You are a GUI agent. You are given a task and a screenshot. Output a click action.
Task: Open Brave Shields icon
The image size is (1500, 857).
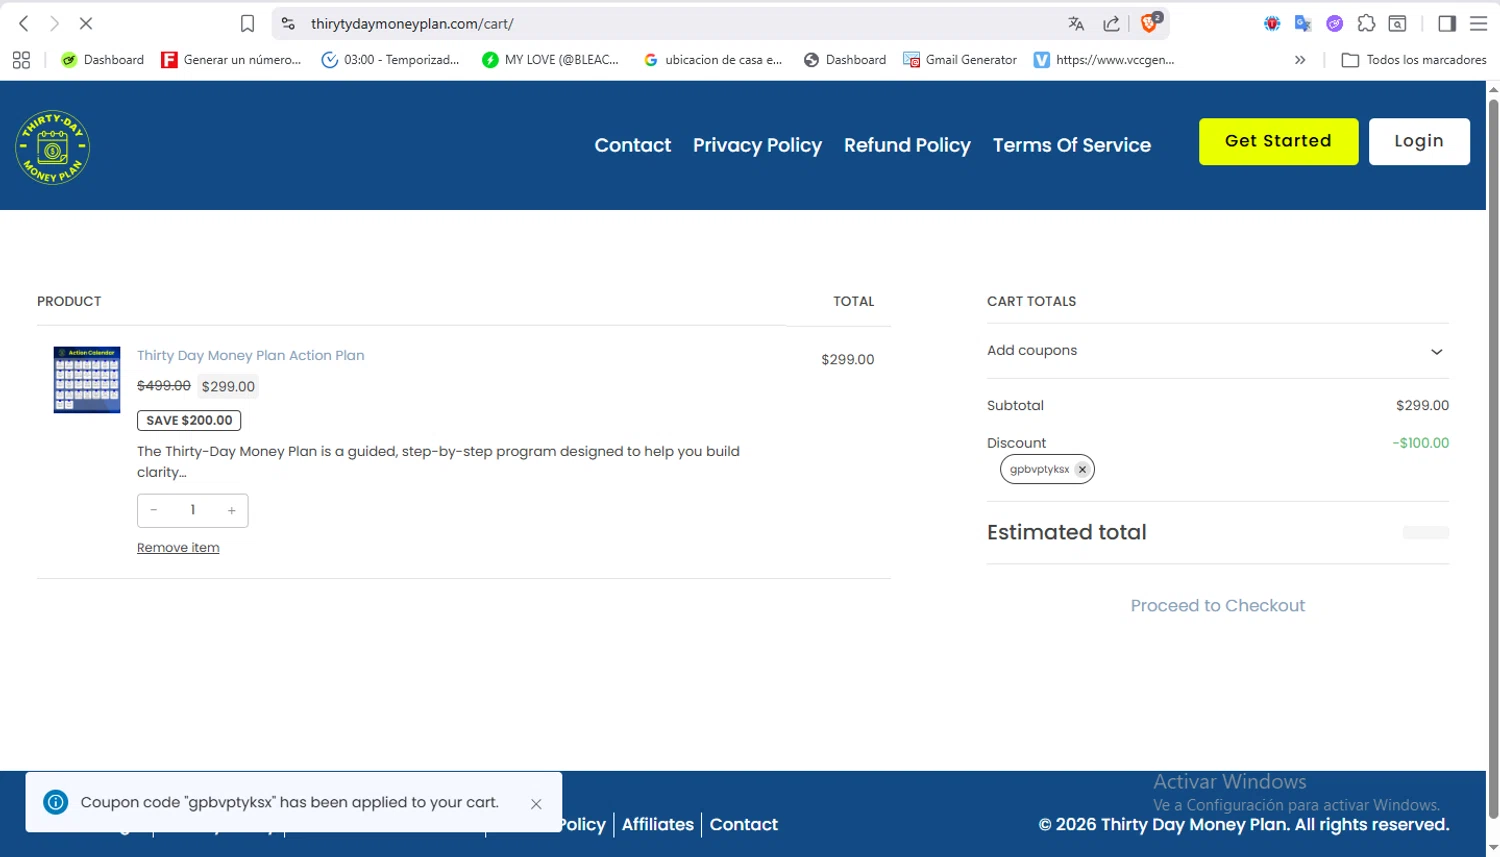click(x=1150, y=22)
